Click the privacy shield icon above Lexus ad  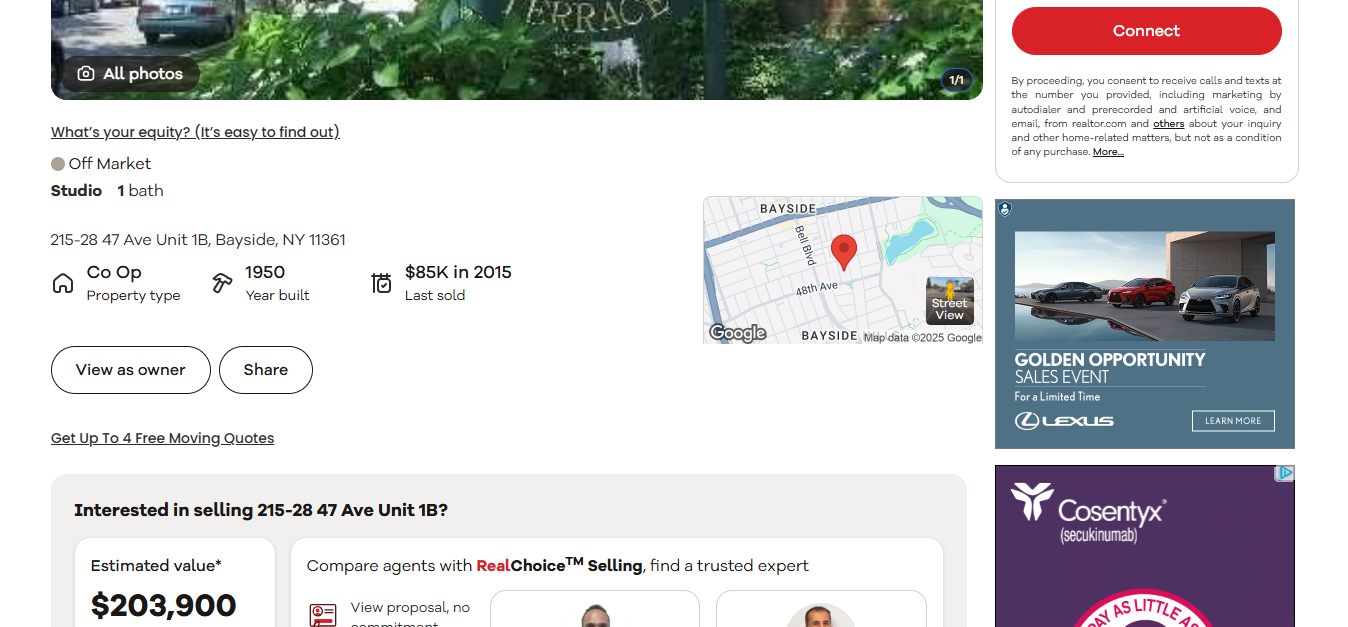[1005, 209]
